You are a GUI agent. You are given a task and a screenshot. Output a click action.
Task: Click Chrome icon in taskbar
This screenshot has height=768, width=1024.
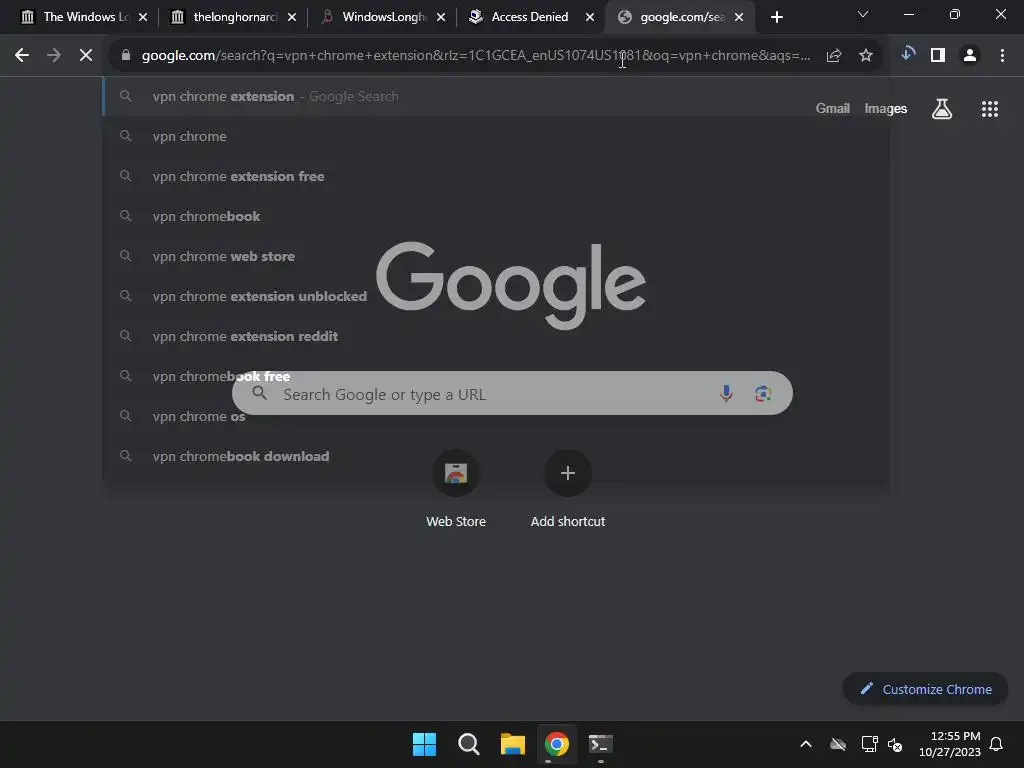click(x=556, y=744)
